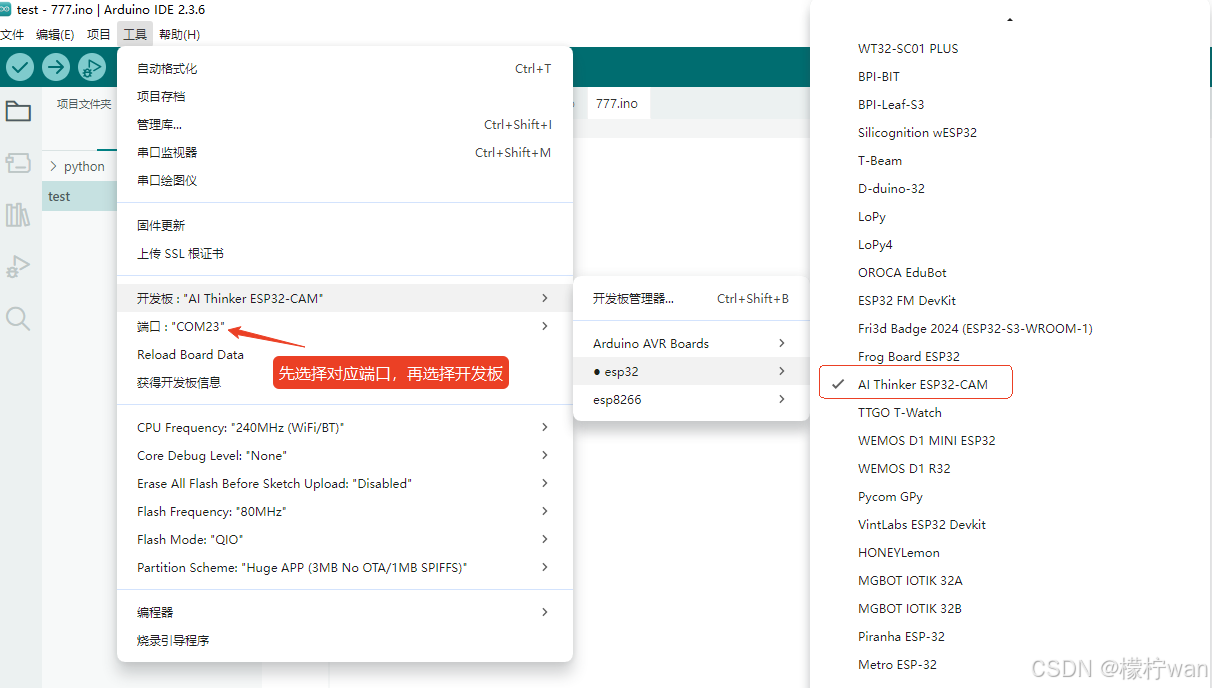Expand Arduino AVR Boards submenu
The image size is (1212, 688).
691,343
